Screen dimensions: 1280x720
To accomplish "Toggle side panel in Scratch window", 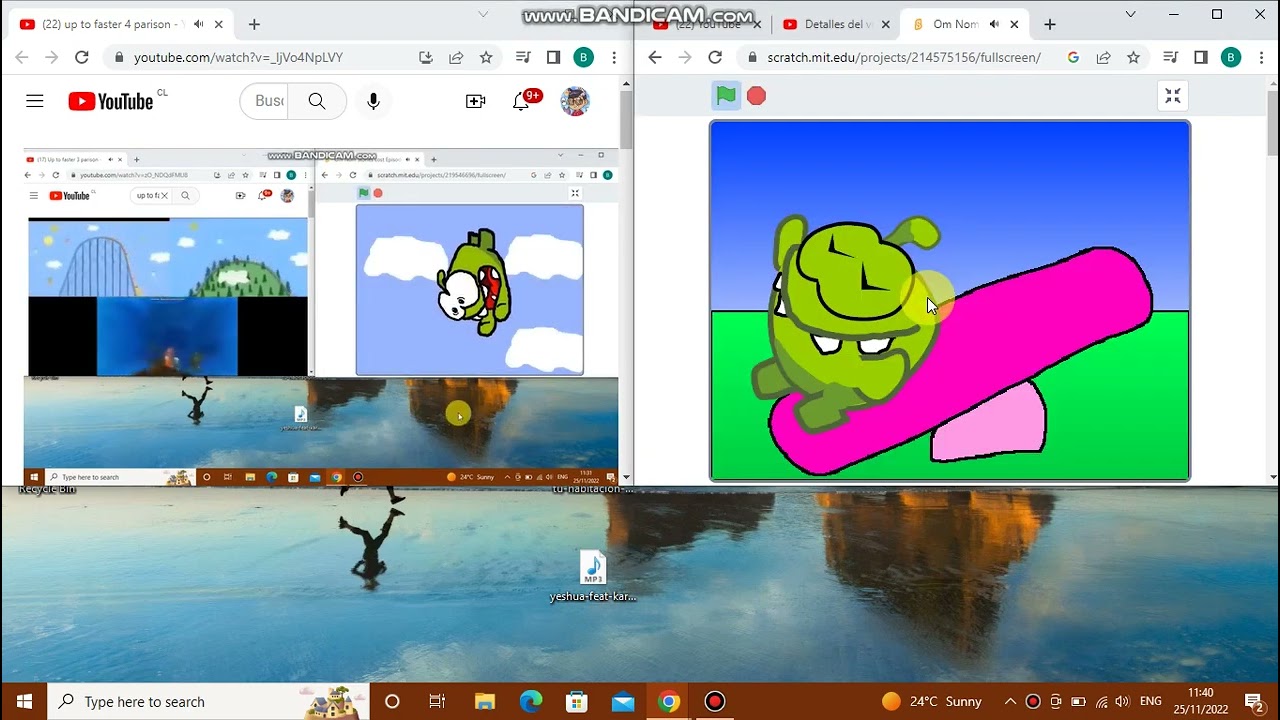I will tap(1201, 57).
